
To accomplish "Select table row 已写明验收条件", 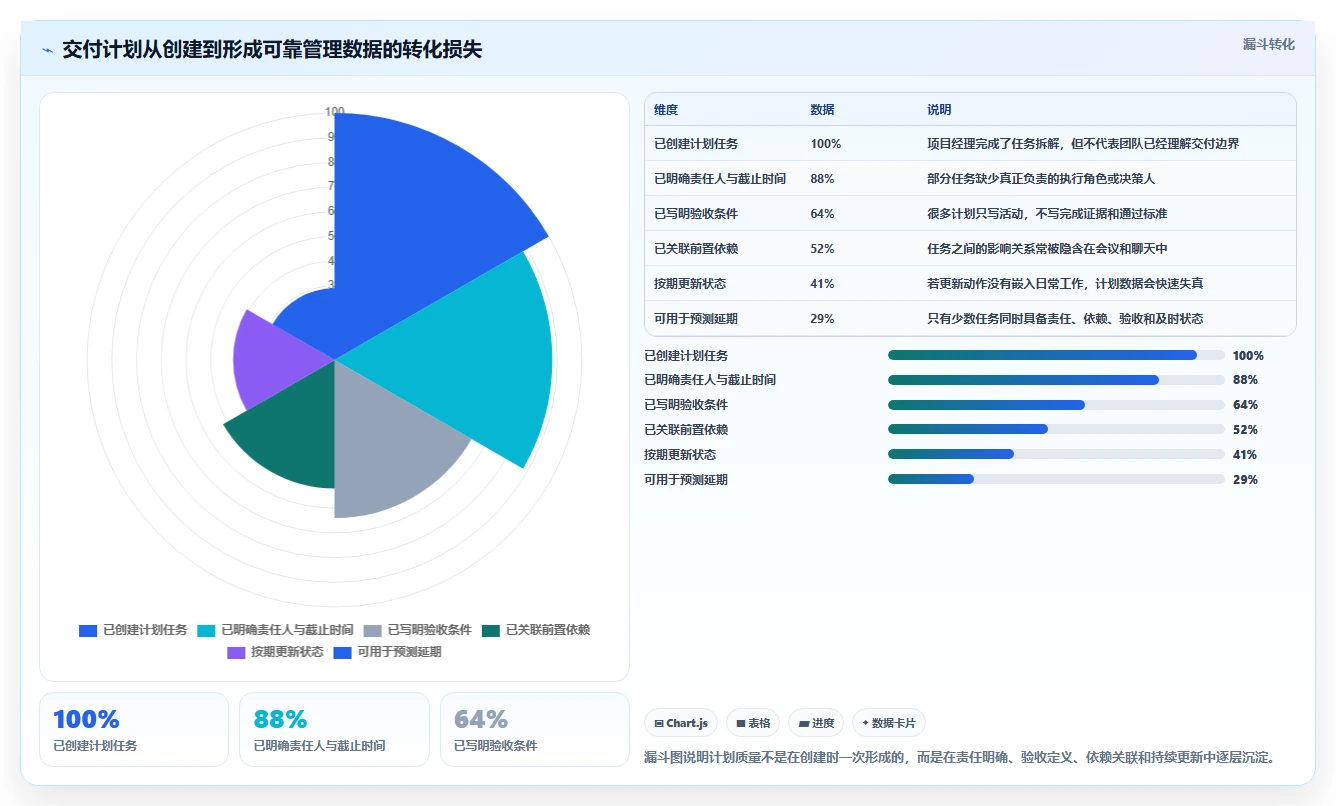I will [970, 213].
